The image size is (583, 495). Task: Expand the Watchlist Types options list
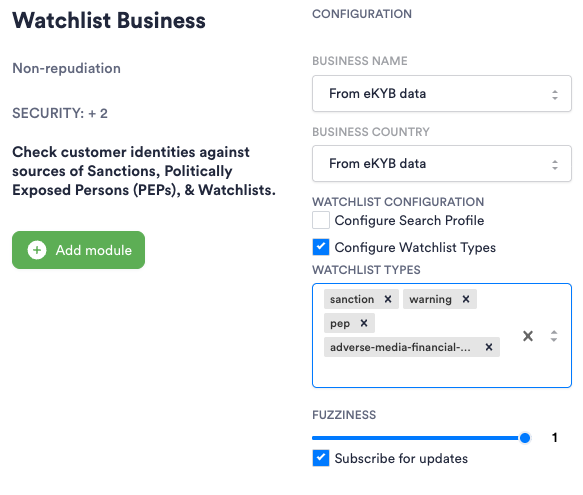(554, 336)
